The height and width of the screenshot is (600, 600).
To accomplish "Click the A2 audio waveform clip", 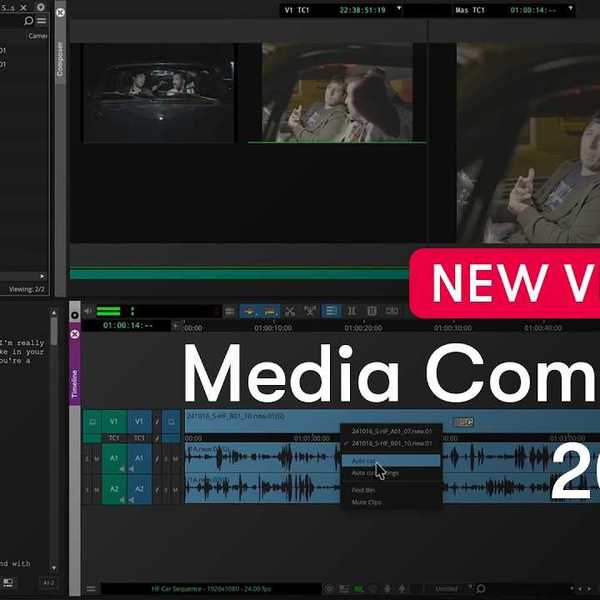I will point(262,488).
